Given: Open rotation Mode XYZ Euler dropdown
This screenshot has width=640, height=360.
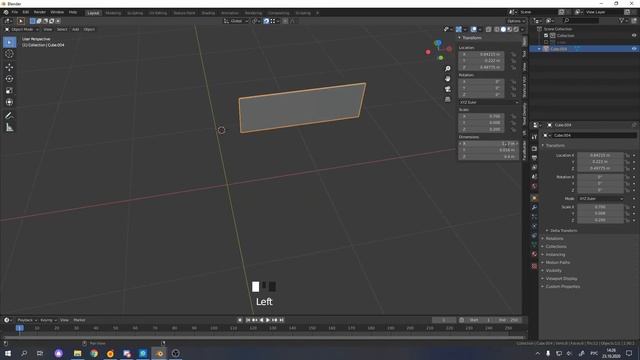Looking at the screenshot, I should (600, 199).
